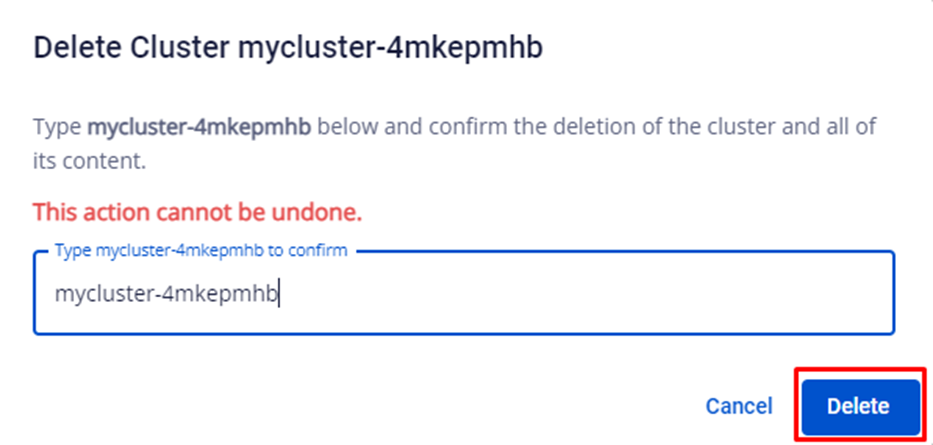Confirm cluster deletion with the Delete button
This screenshot has width=933, height=445.
point(859,406)
